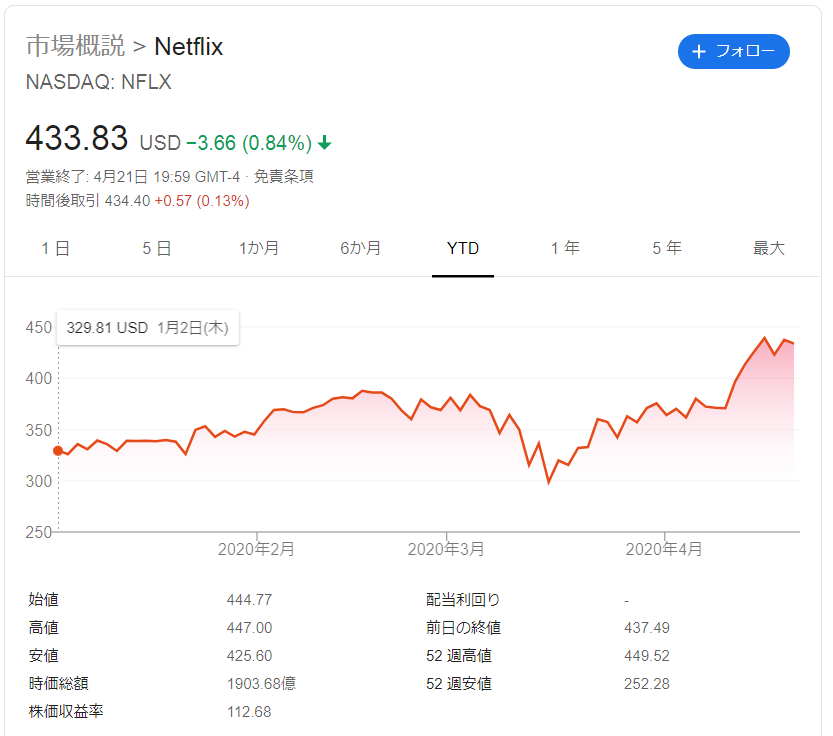The image size is (833, 736).
Task: Show the 1年 range chart
Action: (x=565, y=248)
